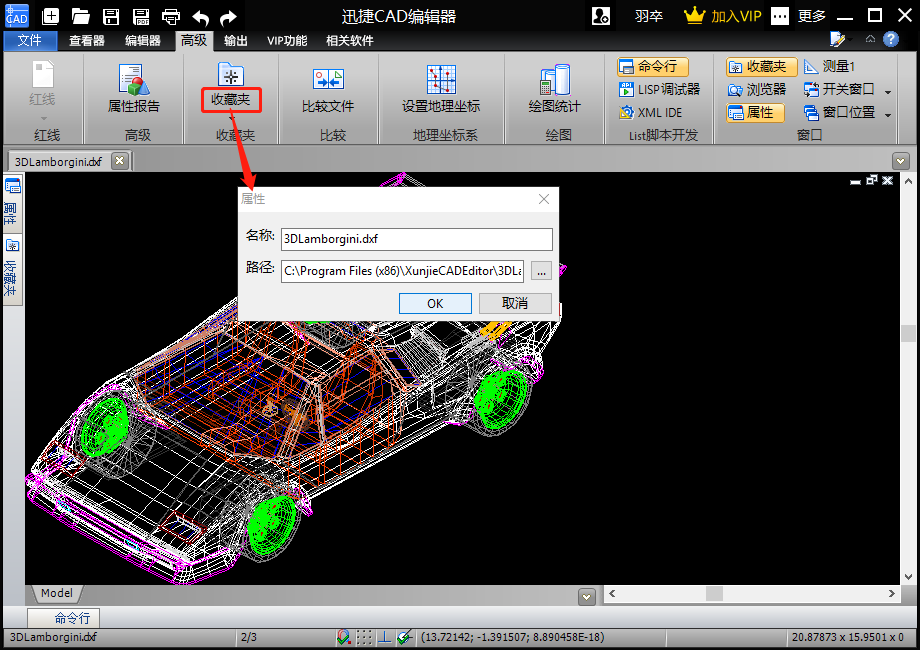Redo the last action
The height and width of the screenshot is (650, 920).
[x=228, y=18]
